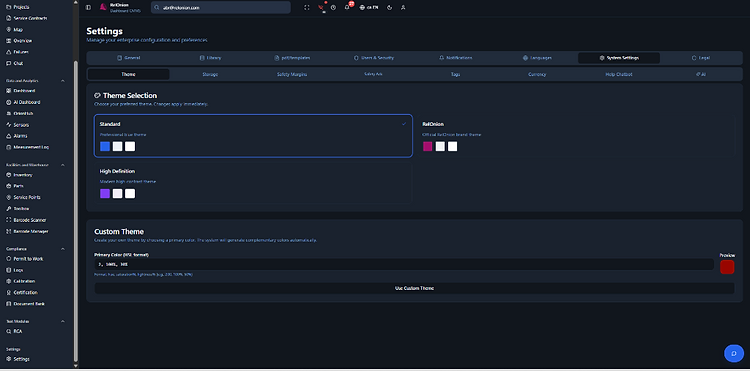The width and height of the screenshot is (750, 371).
Task: Open the Notifications settings tab
Action: (455, 58)
